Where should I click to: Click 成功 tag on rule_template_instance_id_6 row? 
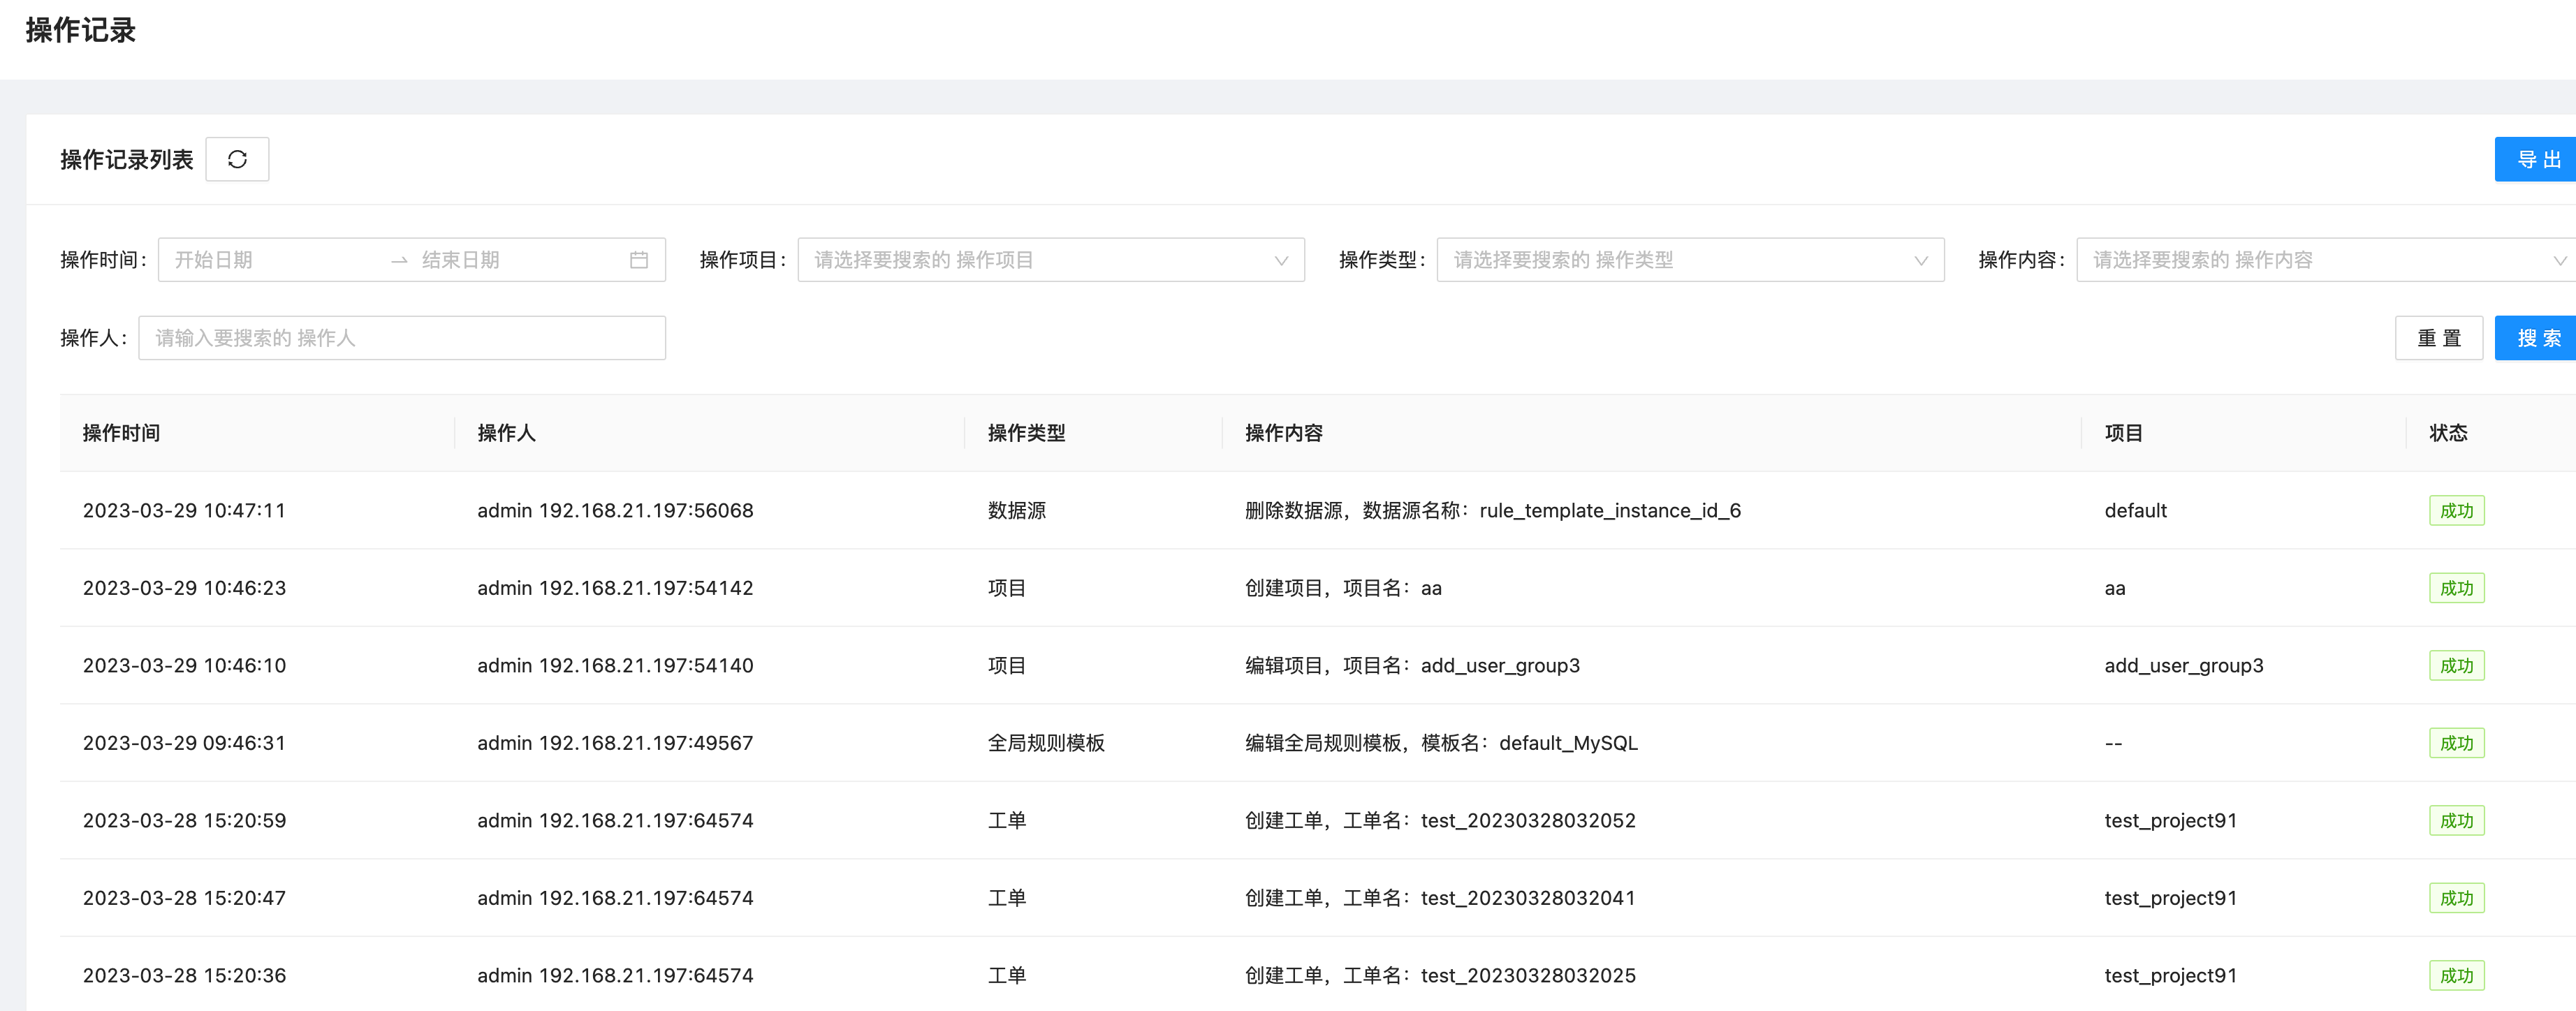pyautogui.click(x=2456, y=511)
